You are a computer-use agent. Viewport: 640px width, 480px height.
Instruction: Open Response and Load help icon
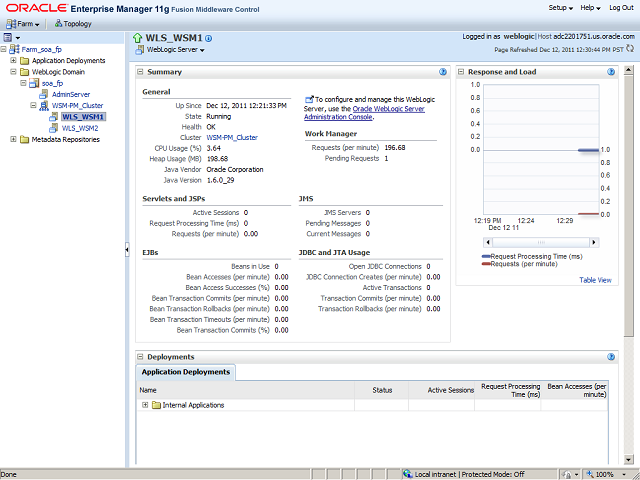(x=610, y=72)
